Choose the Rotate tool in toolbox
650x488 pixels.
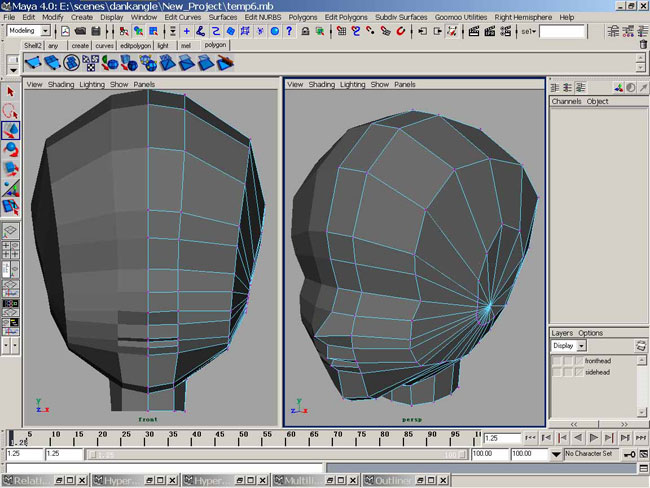[x=11, y=149]
